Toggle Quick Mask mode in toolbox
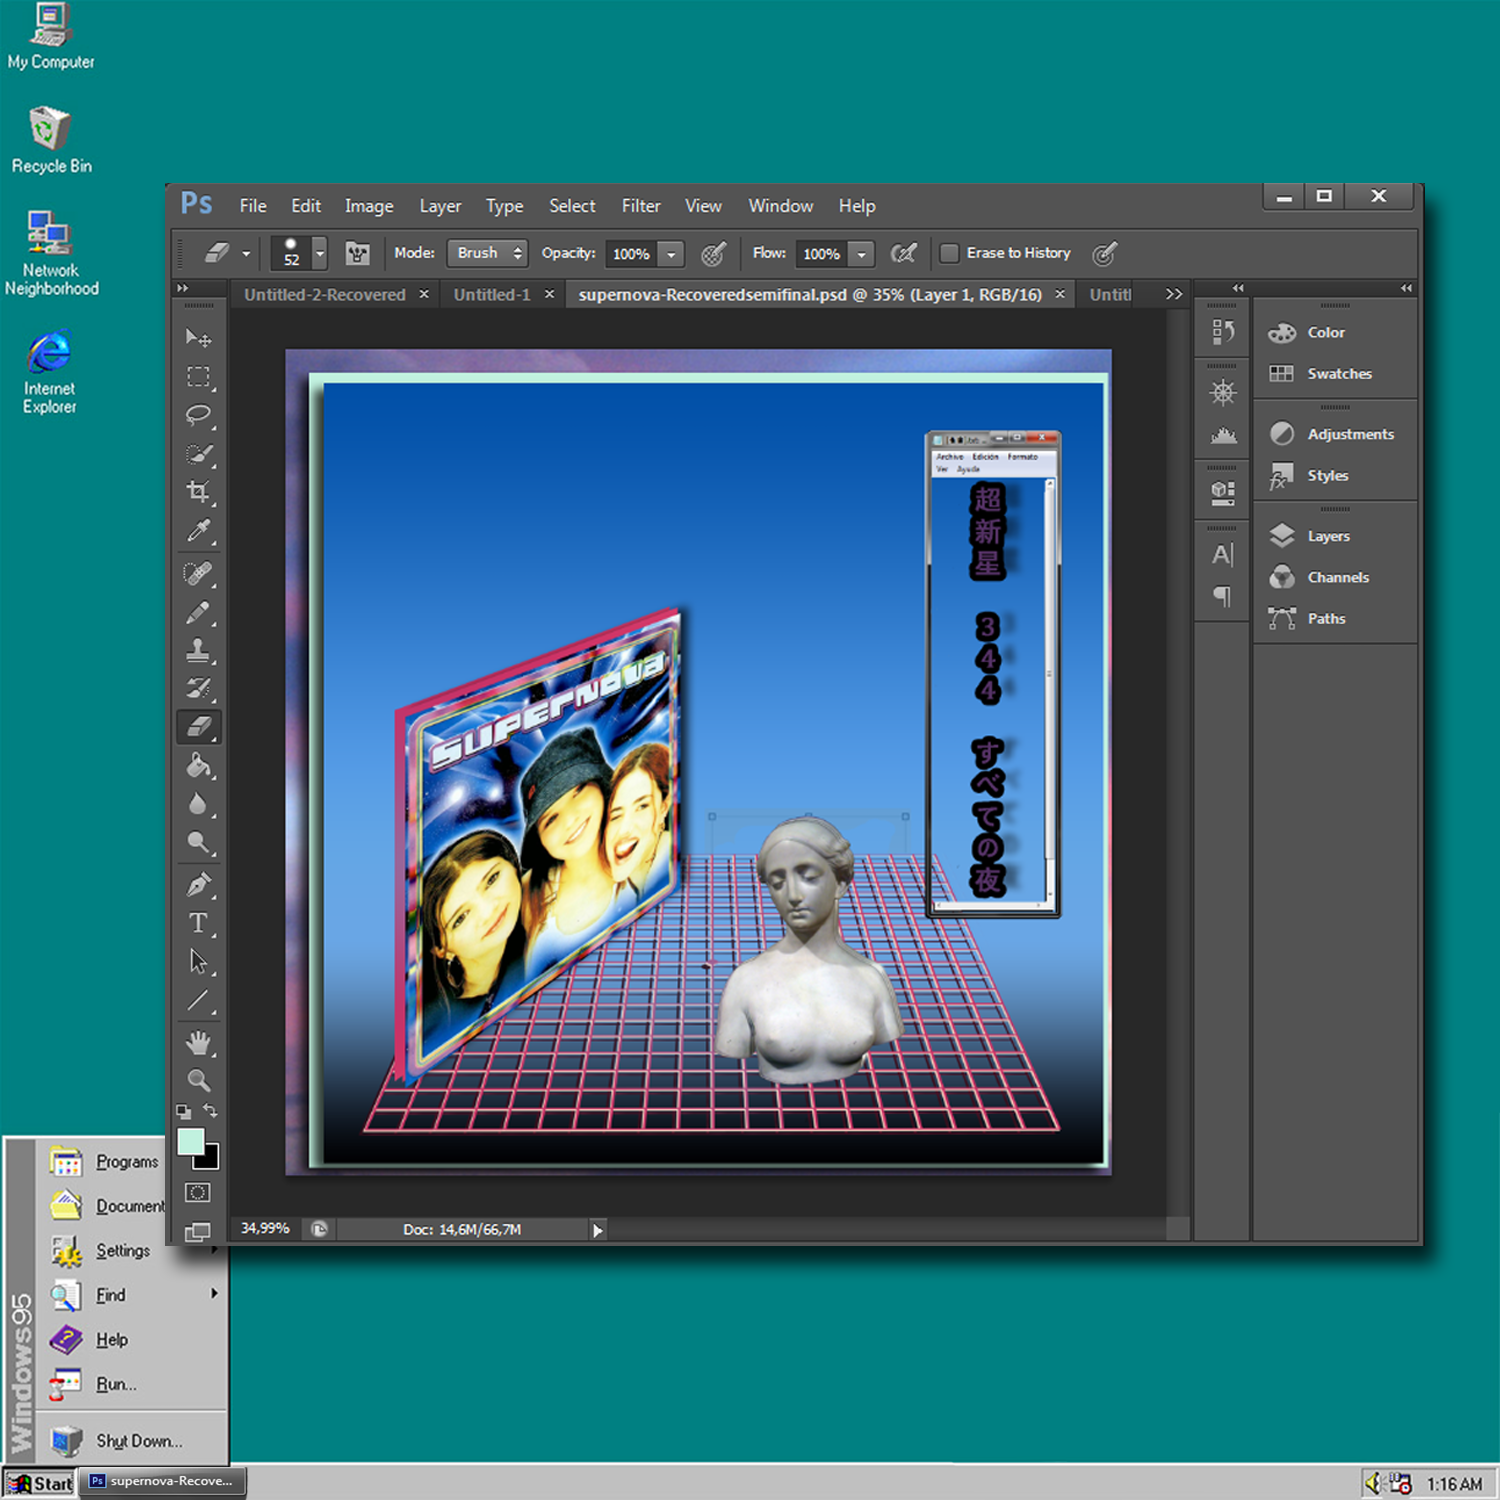This screenshot has height=1500, width=1500. click(x=198, y=1192)
